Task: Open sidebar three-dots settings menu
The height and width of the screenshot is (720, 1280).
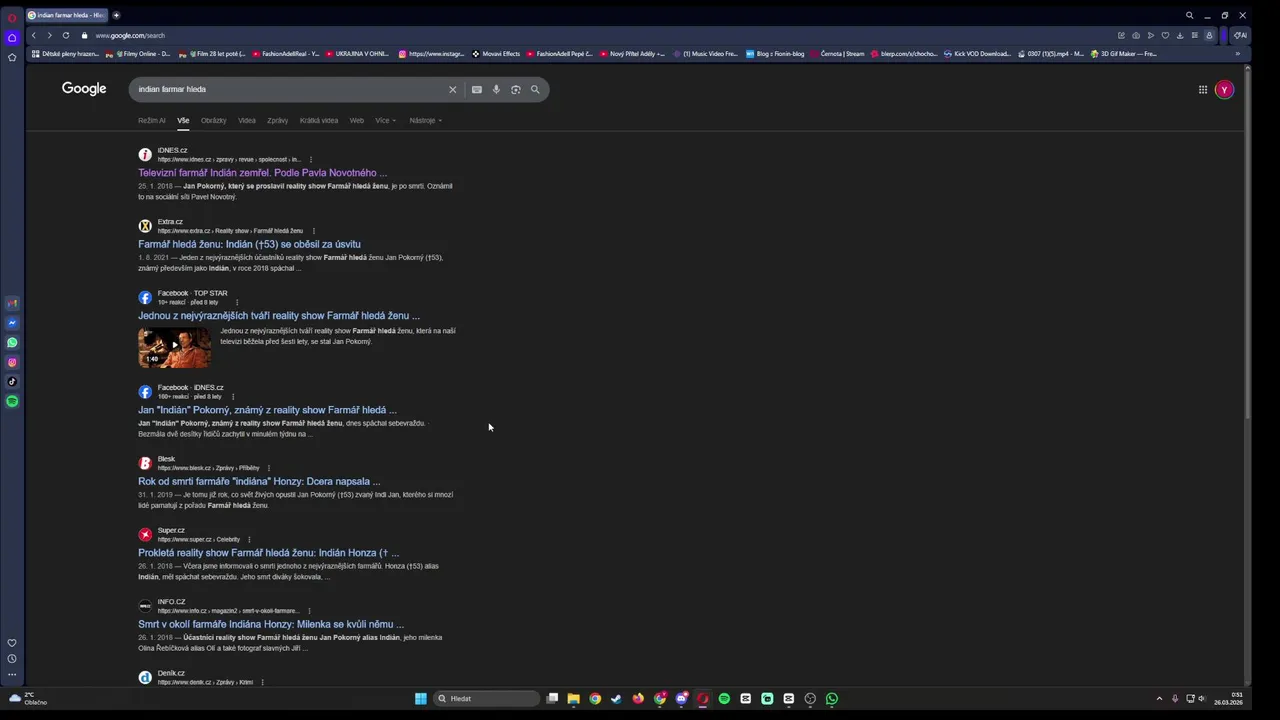Action: pyautogui.click(x=12, y=674)
